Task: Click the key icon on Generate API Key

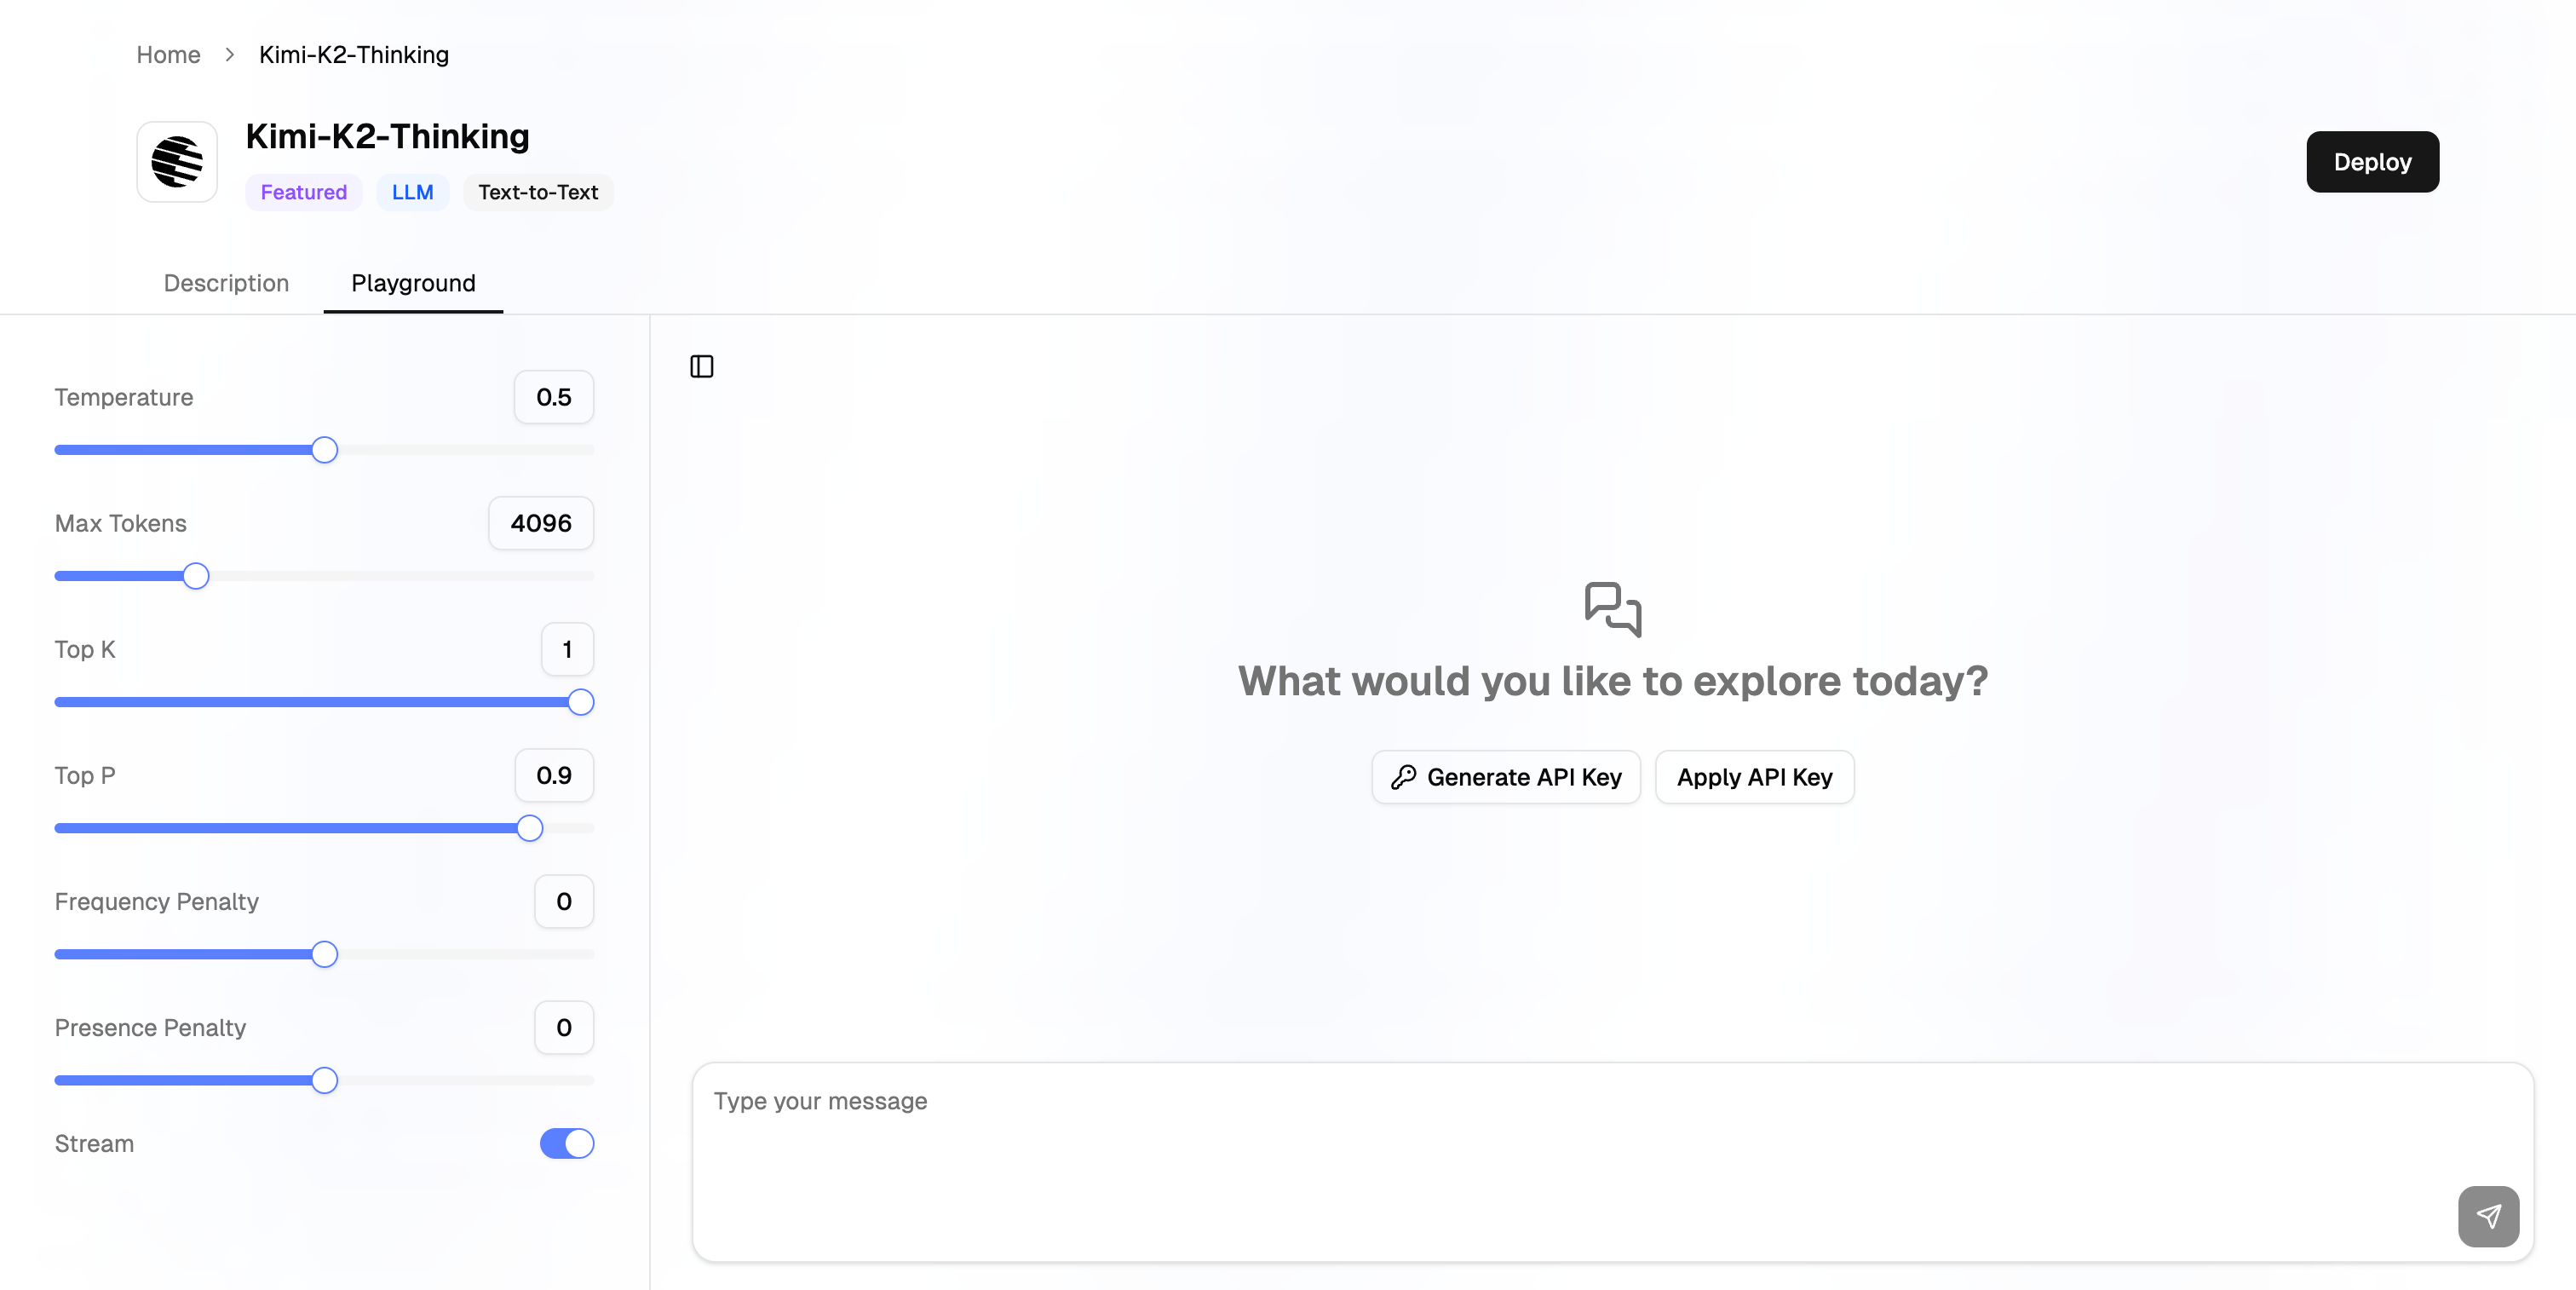Action: click(1403, 777)
